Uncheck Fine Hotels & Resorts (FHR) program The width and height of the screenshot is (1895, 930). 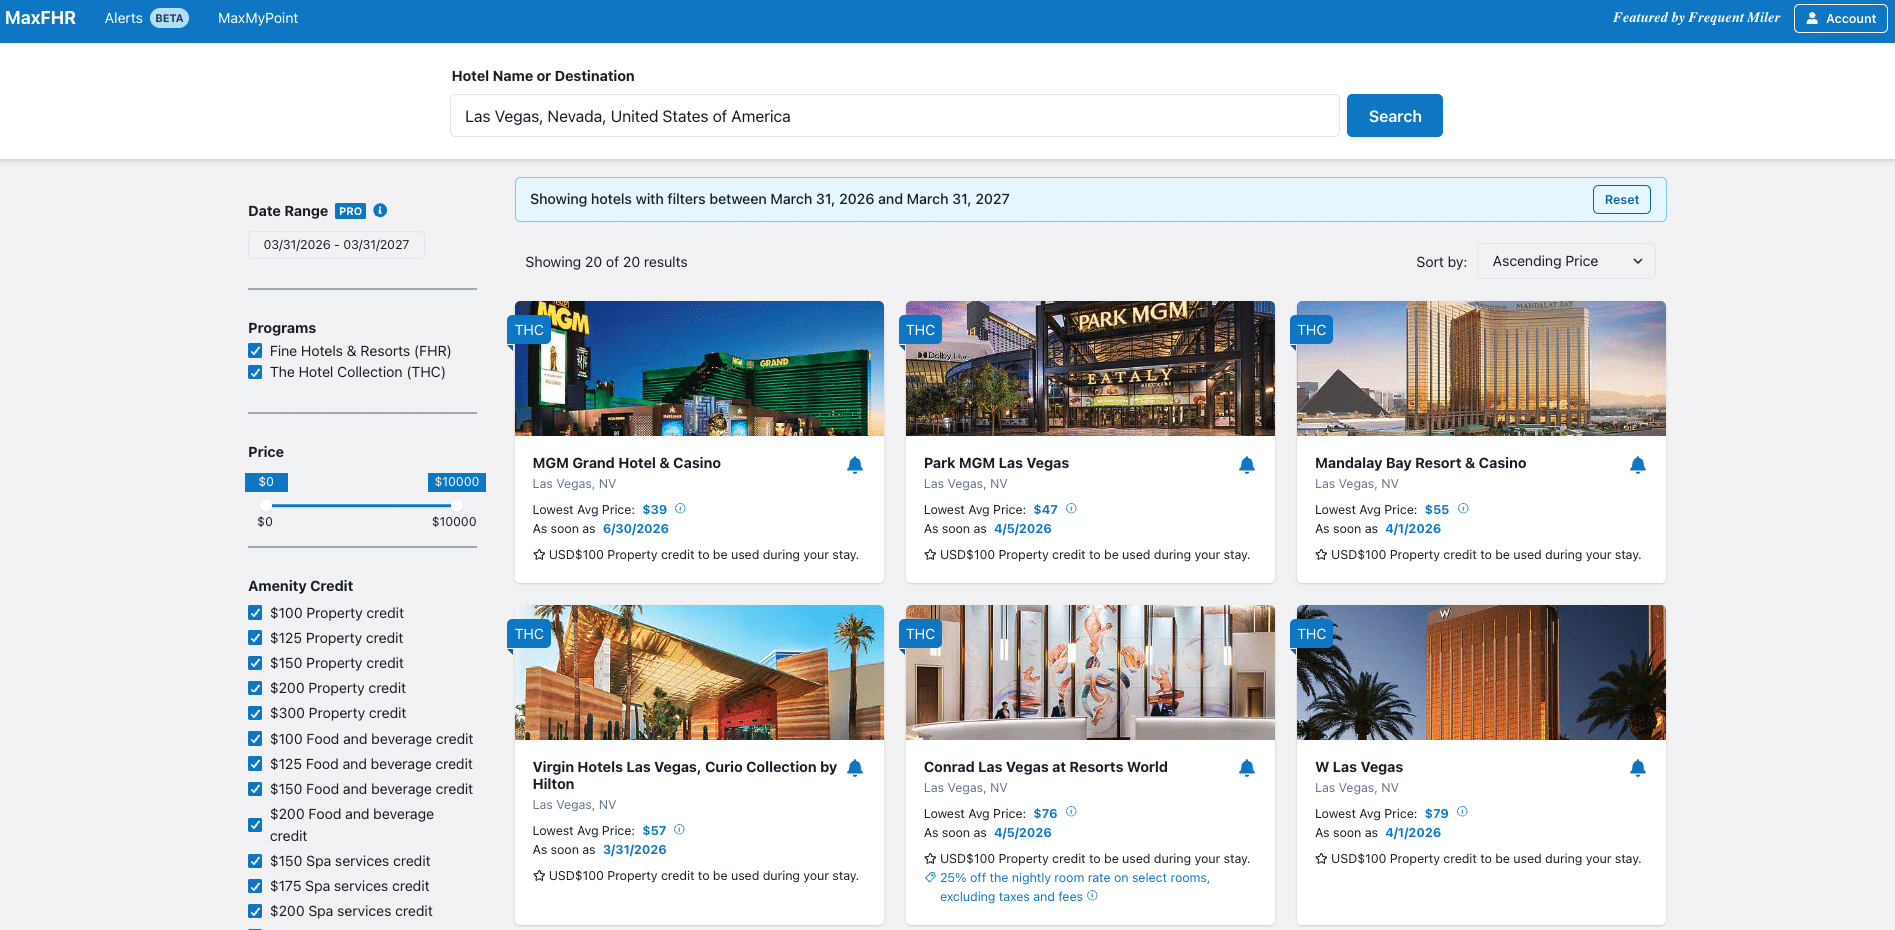pyautogui.click(x=255, y=351)
